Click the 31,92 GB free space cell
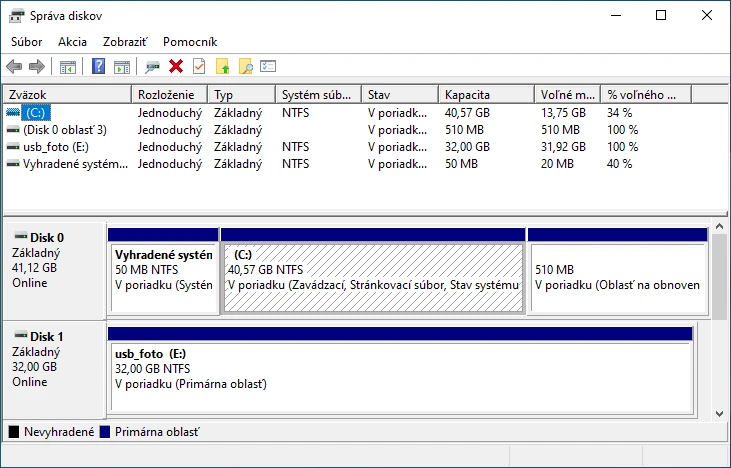Viewport: 731px width, 468px height. (x=563, y=147)
